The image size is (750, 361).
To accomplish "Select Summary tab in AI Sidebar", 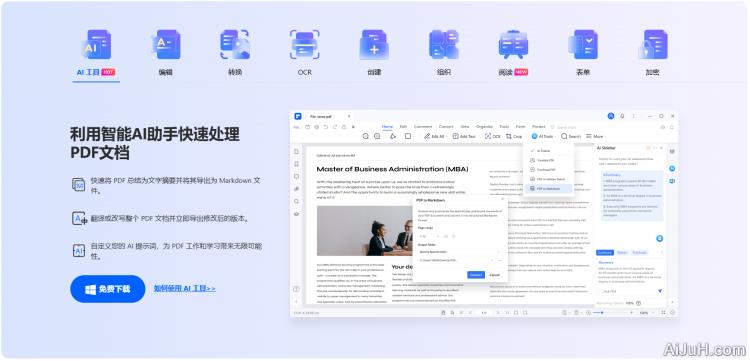I will (x=605, y=252).
